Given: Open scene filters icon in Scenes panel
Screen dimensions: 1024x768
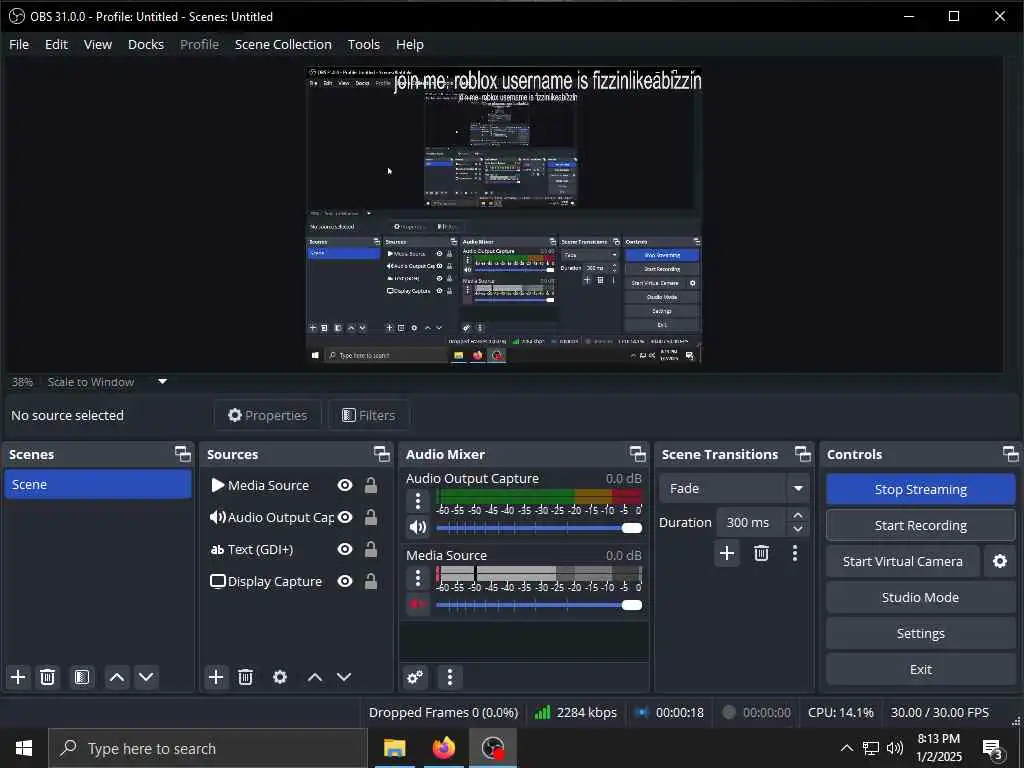Looking at the screenshot, I should [82, 677].
